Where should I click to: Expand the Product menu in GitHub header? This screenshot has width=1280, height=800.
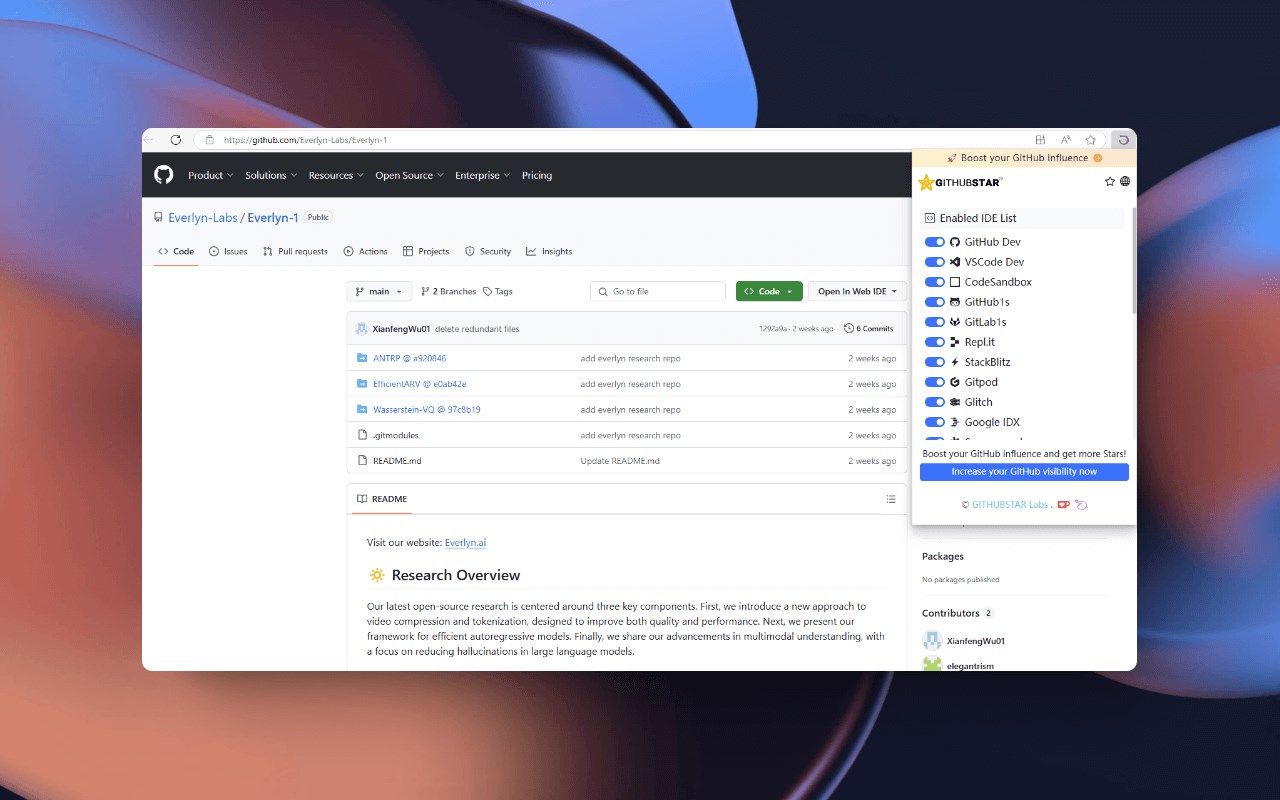[x=211, y=175]
